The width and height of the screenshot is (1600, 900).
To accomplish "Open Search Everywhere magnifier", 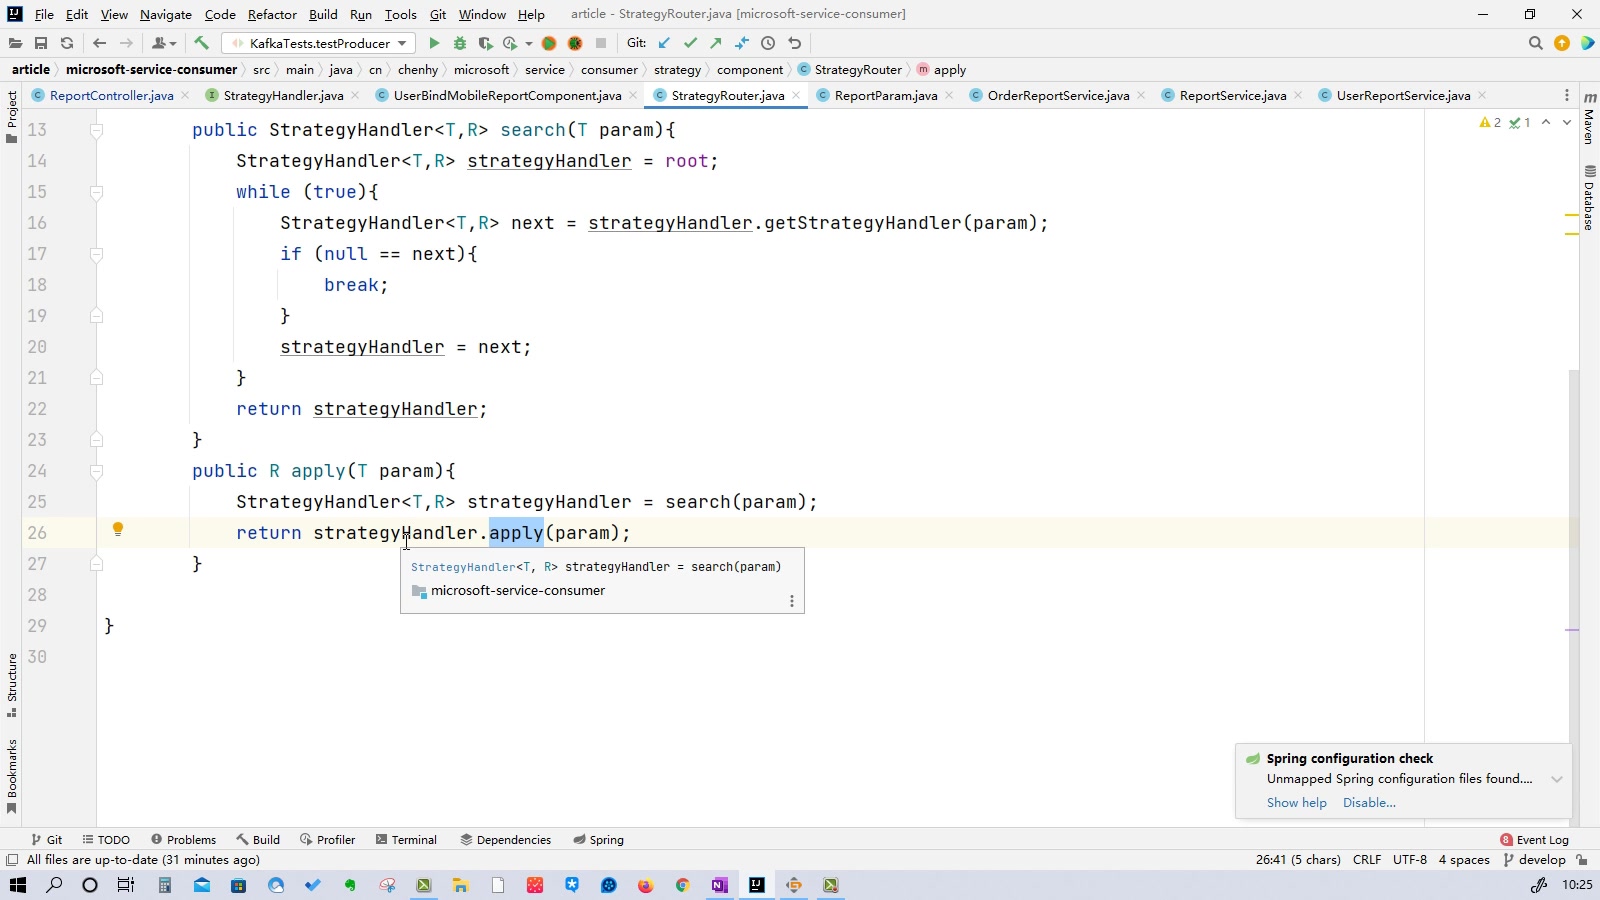I will (x=1536, y=43).
